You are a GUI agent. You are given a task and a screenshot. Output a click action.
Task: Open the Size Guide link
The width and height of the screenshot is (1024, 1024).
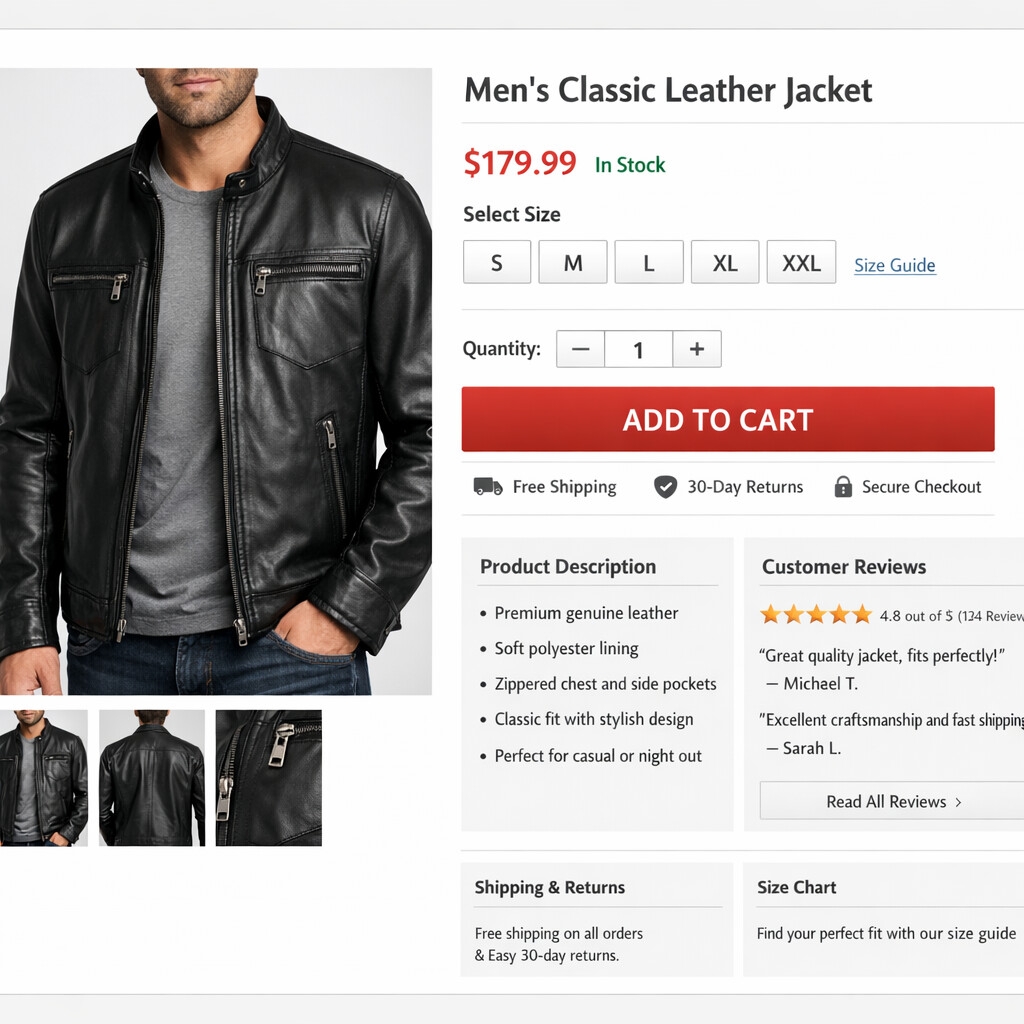coord(895,265)
